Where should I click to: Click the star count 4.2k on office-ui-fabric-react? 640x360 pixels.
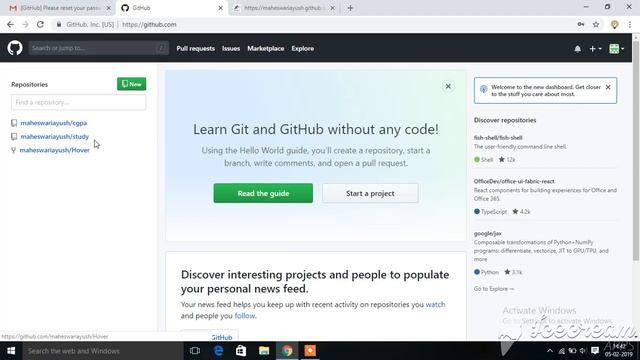coord(521,211)
